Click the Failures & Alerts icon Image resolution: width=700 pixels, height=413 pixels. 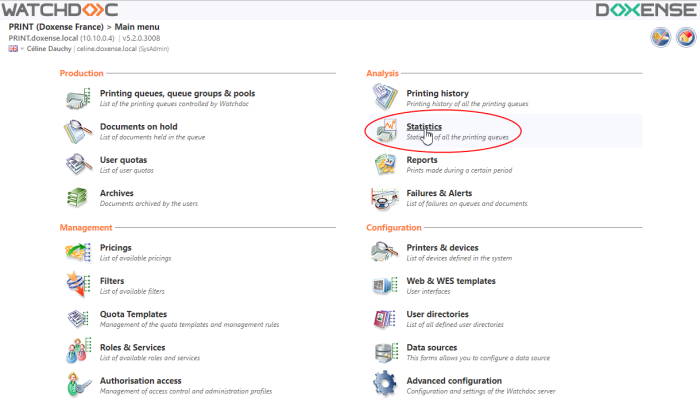point(385,198)
